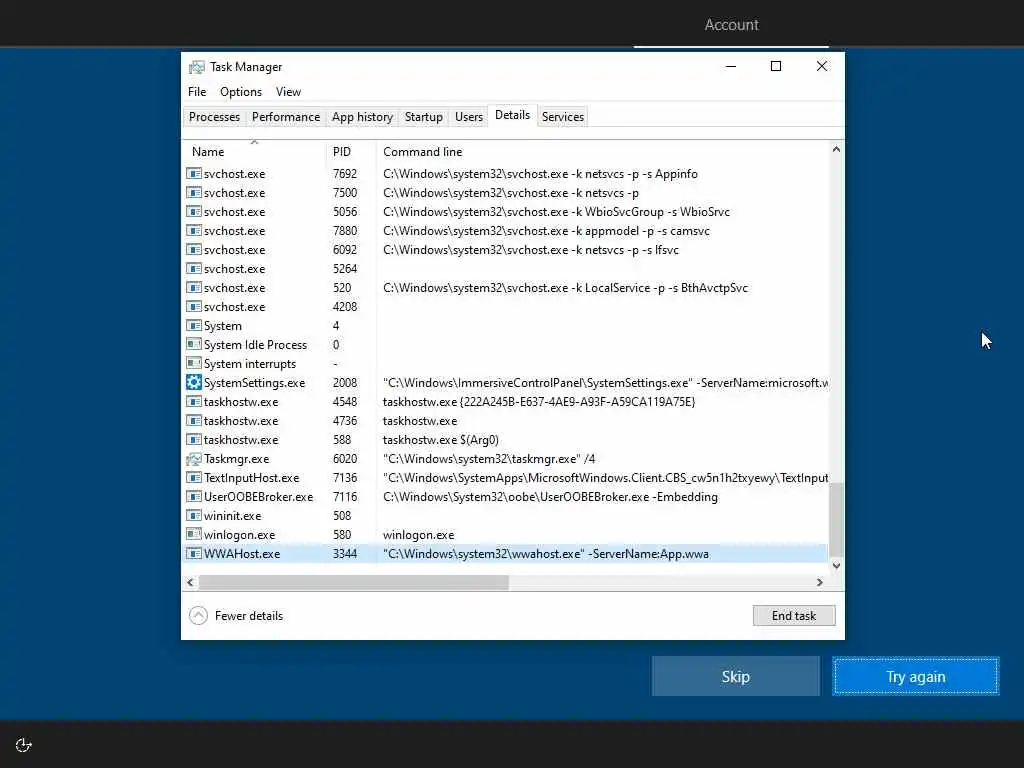The image size is (1024, 768).
Task: Click the icon beside winlogon.exe
Action: 194,535
